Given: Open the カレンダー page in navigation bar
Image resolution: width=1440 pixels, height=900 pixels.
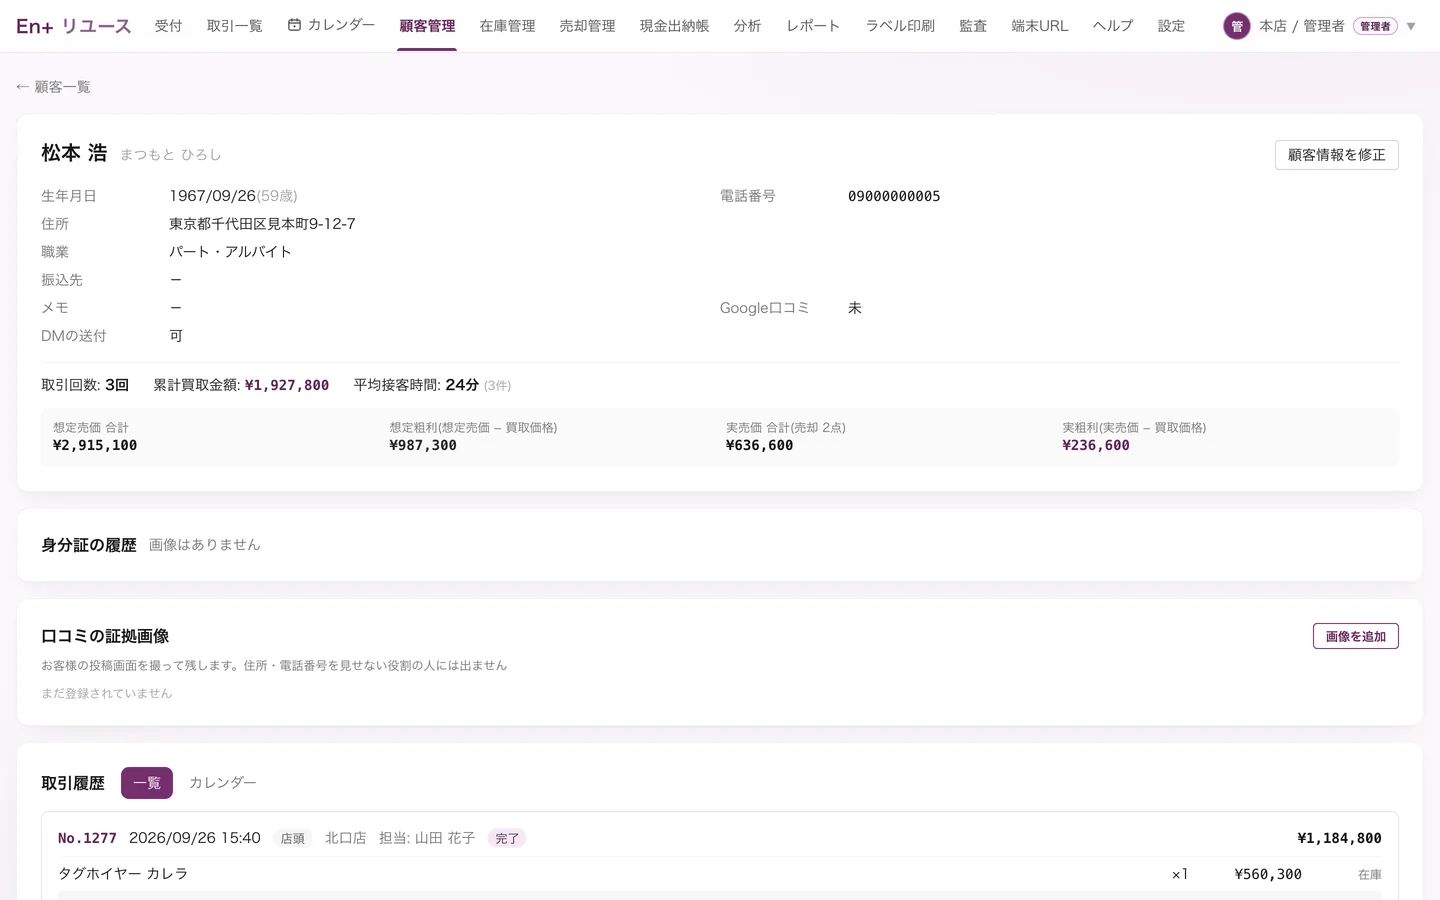Looking at the screenshot, I should coord(331,25).
